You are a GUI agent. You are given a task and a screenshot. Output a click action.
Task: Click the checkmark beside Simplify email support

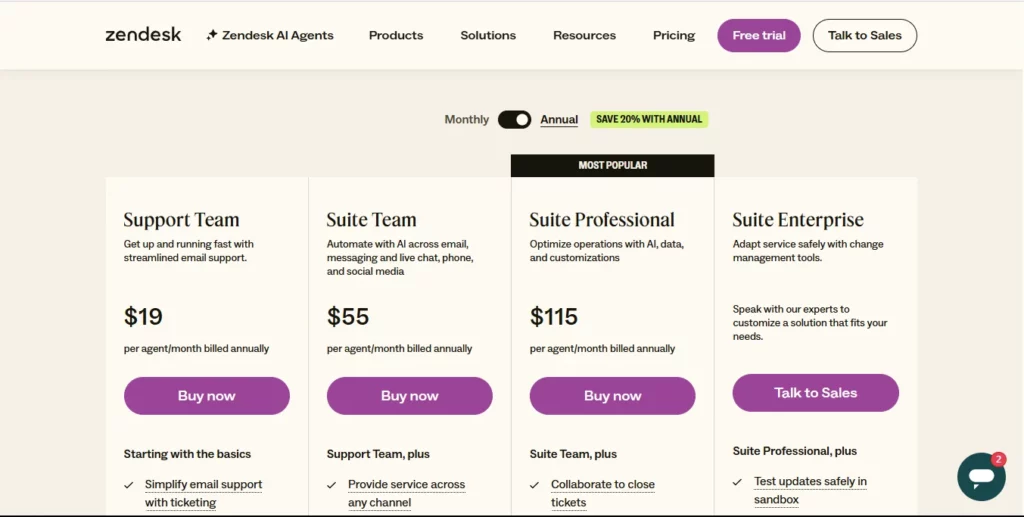click(129, 485)
